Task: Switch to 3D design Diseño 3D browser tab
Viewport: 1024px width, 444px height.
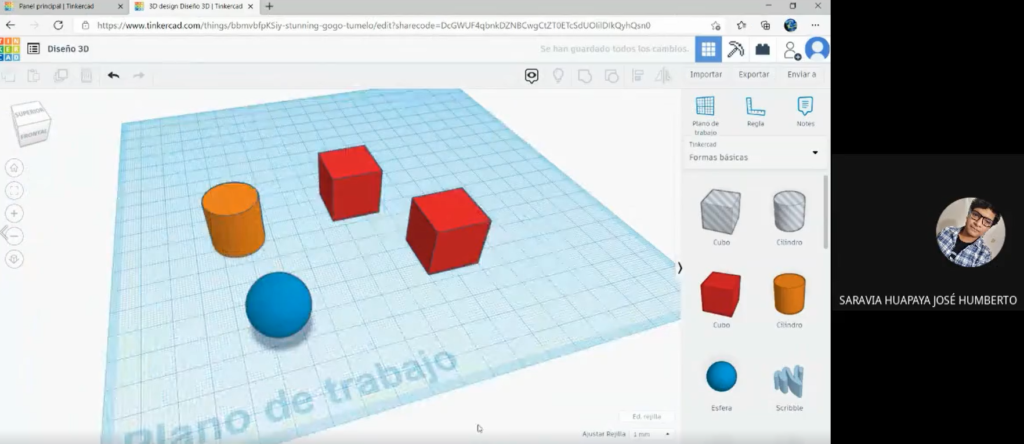Action: point(193,6)
